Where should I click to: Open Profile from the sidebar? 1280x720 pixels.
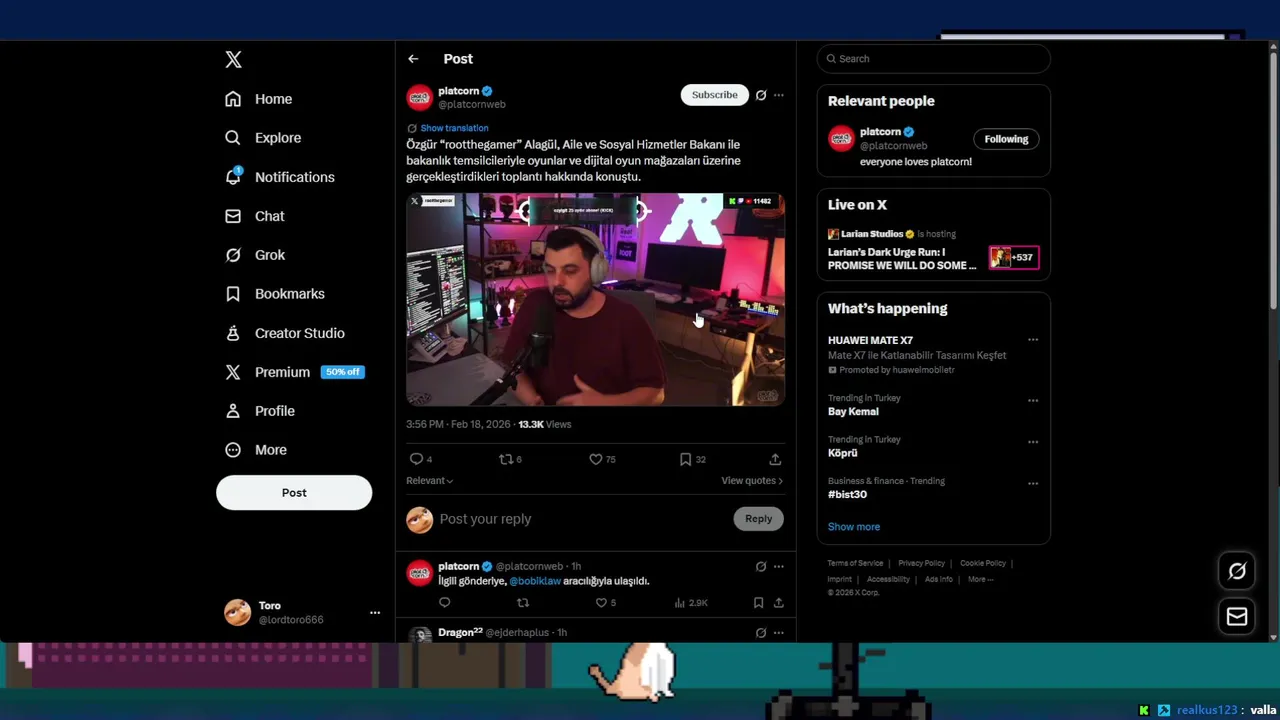click(x=259, y=411)
